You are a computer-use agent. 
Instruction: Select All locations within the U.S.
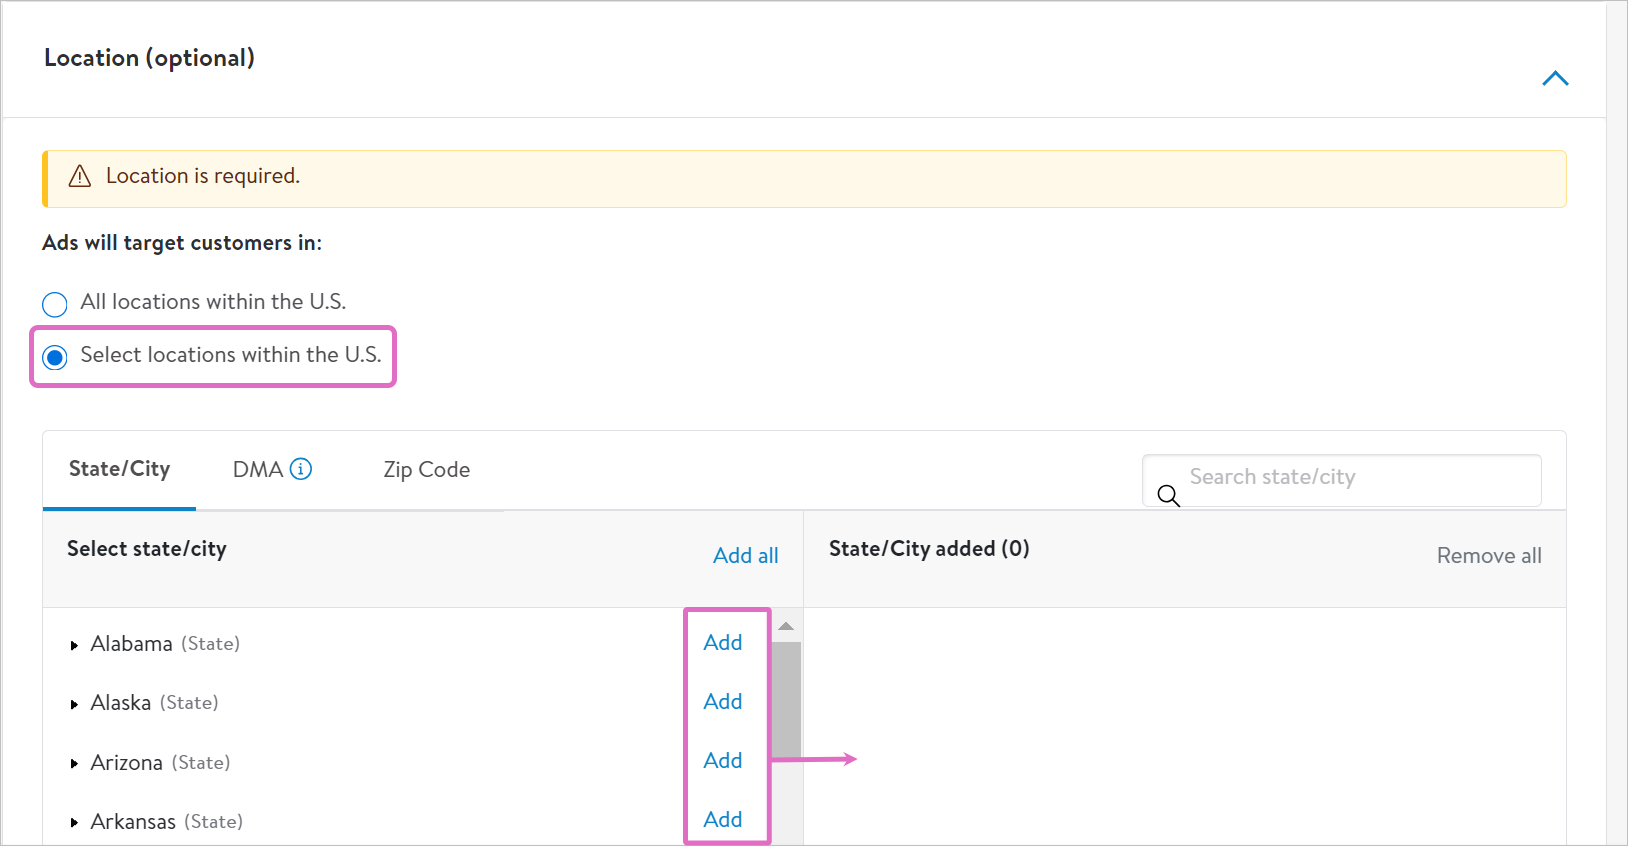point(55,304)
